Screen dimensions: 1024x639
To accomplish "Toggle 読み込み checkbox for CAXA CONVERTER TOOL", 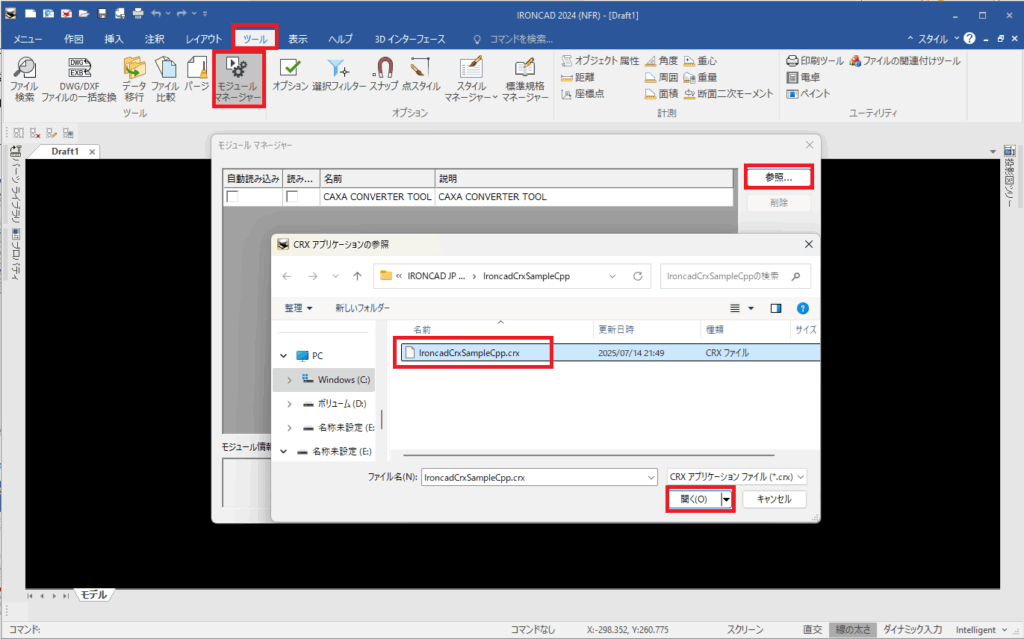I will [x=292, y=197].
